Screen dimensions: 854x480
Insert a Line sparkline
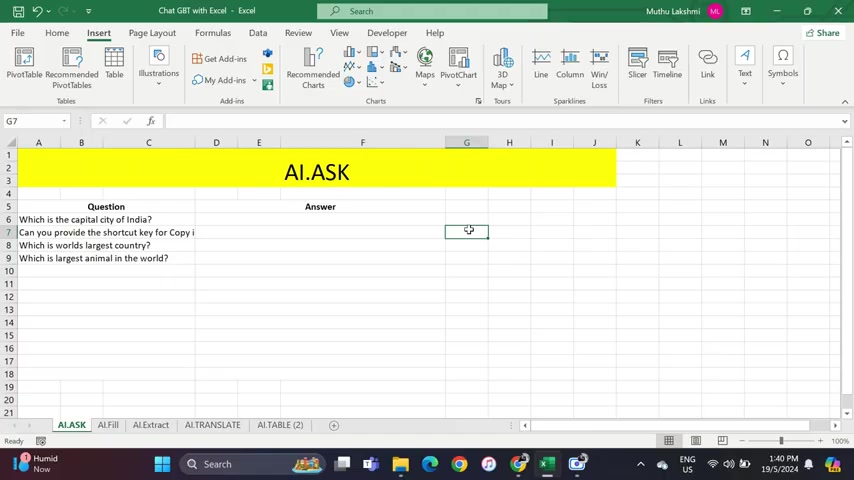(x=541, y=63)
